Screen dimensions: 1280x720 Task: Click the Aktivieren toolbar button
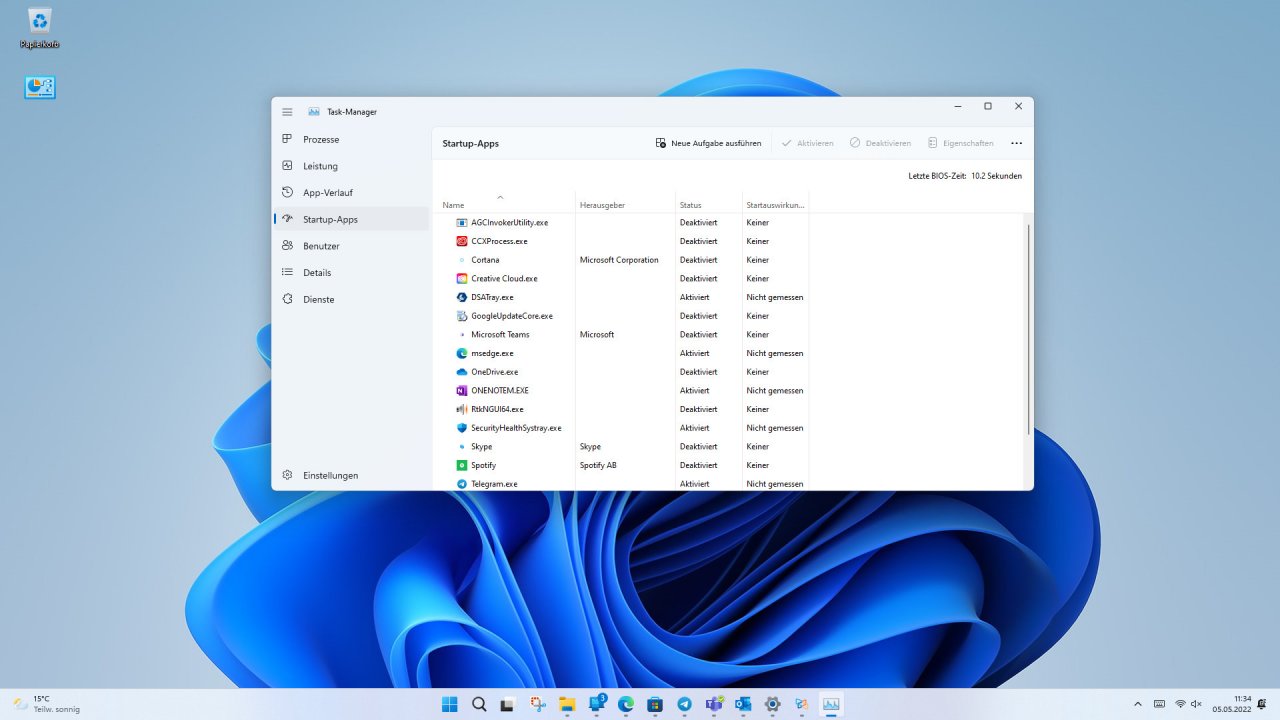pos(807,143)
